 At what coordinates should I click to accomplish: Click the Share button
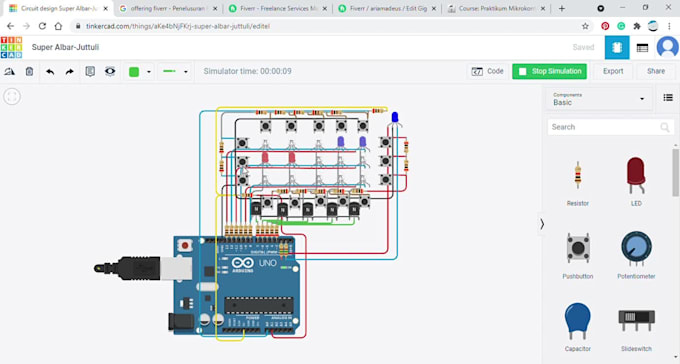656,71
